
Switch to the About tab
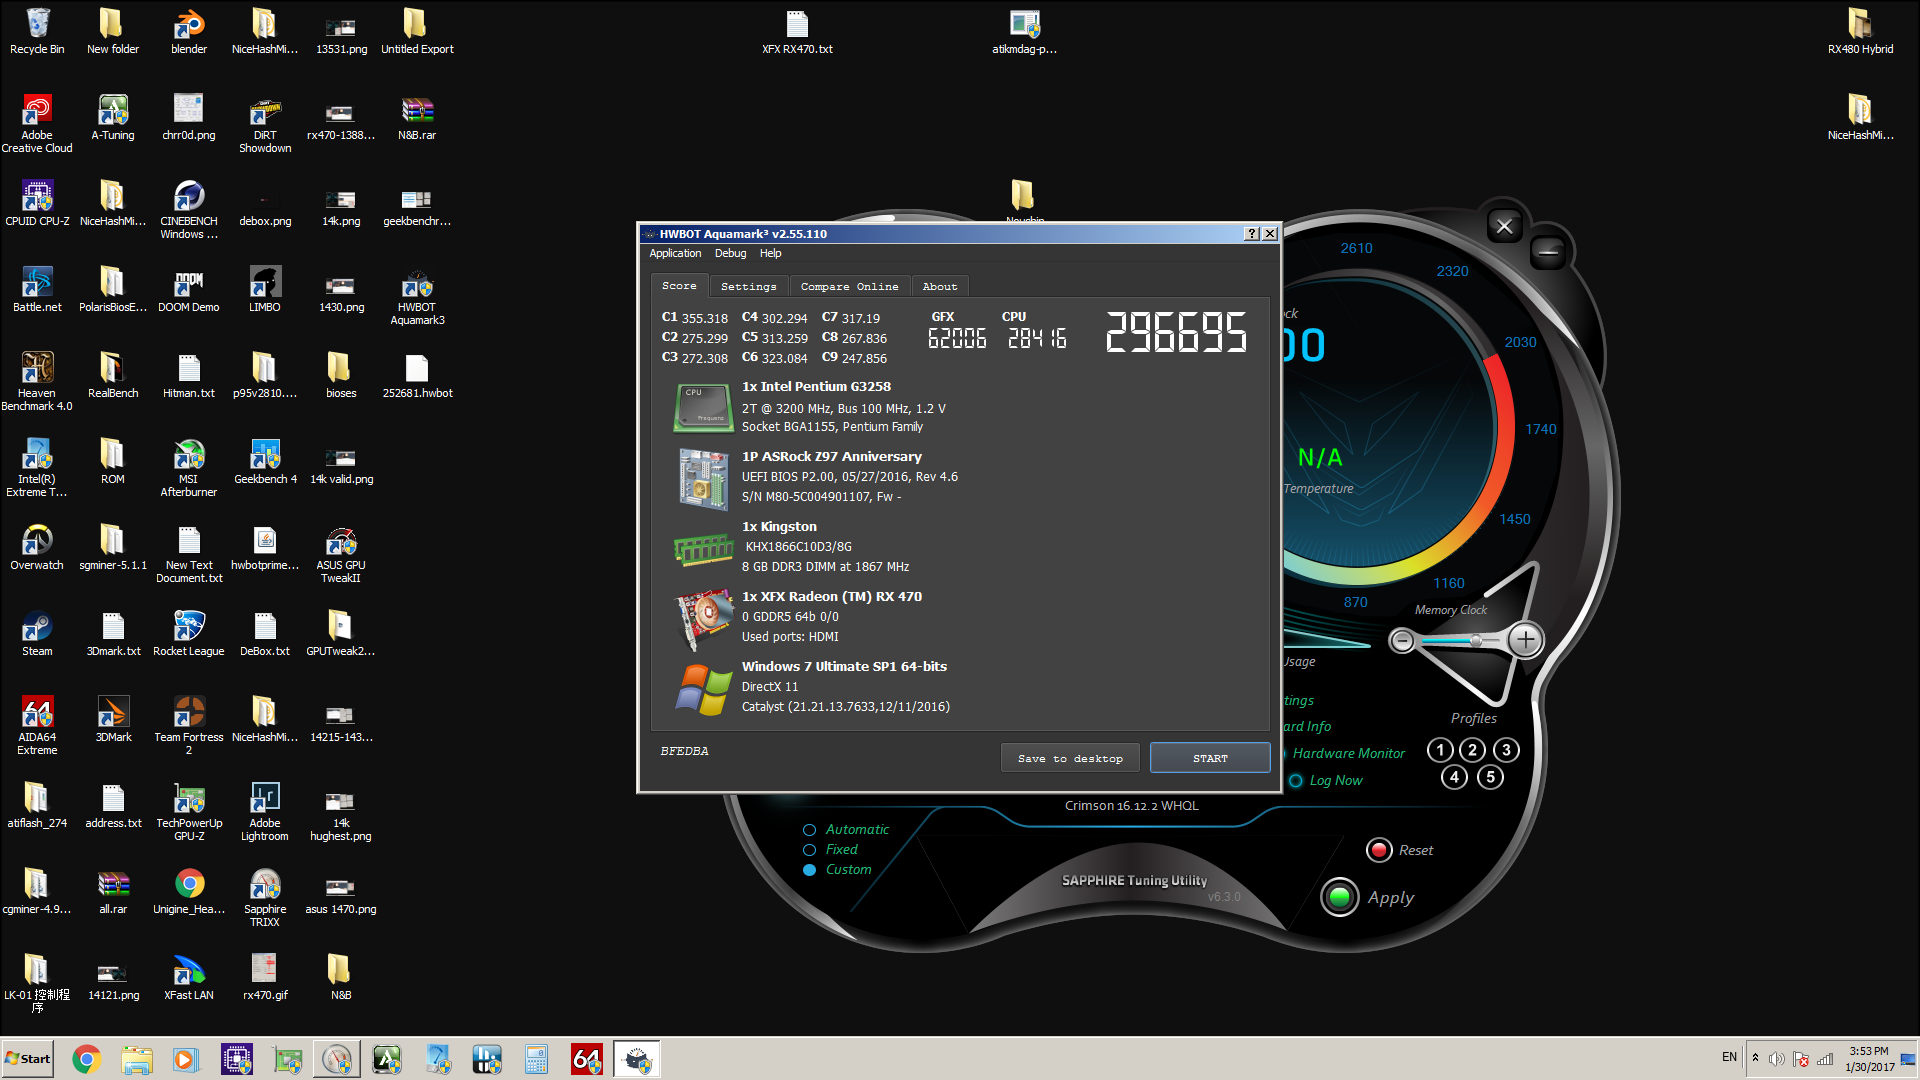coord(939,286)
